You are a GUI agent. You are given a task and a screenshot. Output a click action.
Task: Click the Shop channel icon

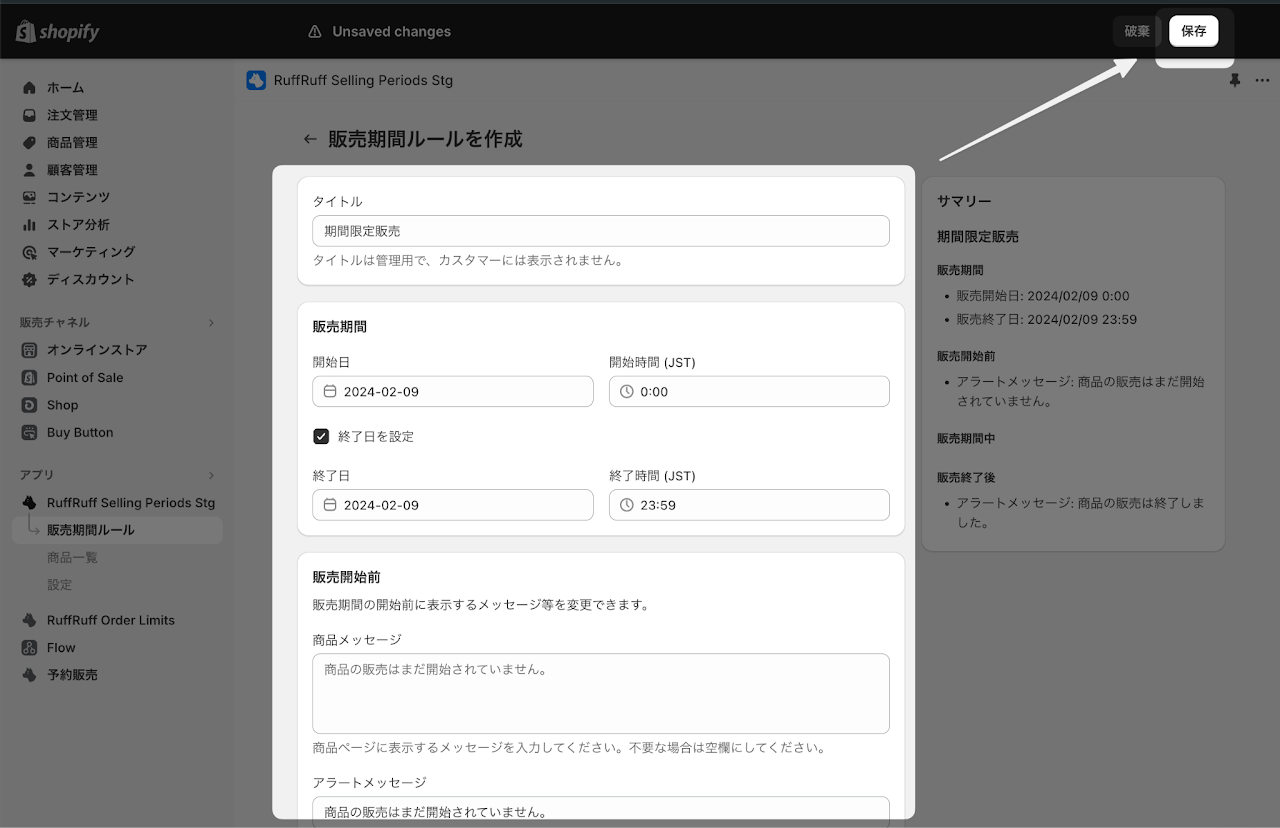tap(29, 405)
